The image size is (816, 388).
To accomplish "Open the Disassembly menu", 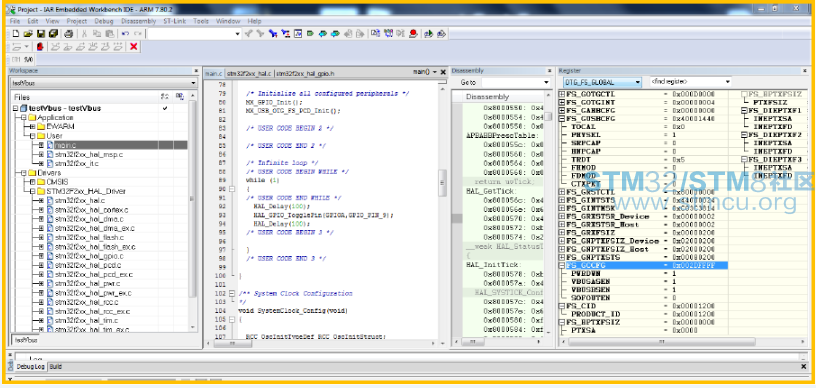I will (138, 21).
